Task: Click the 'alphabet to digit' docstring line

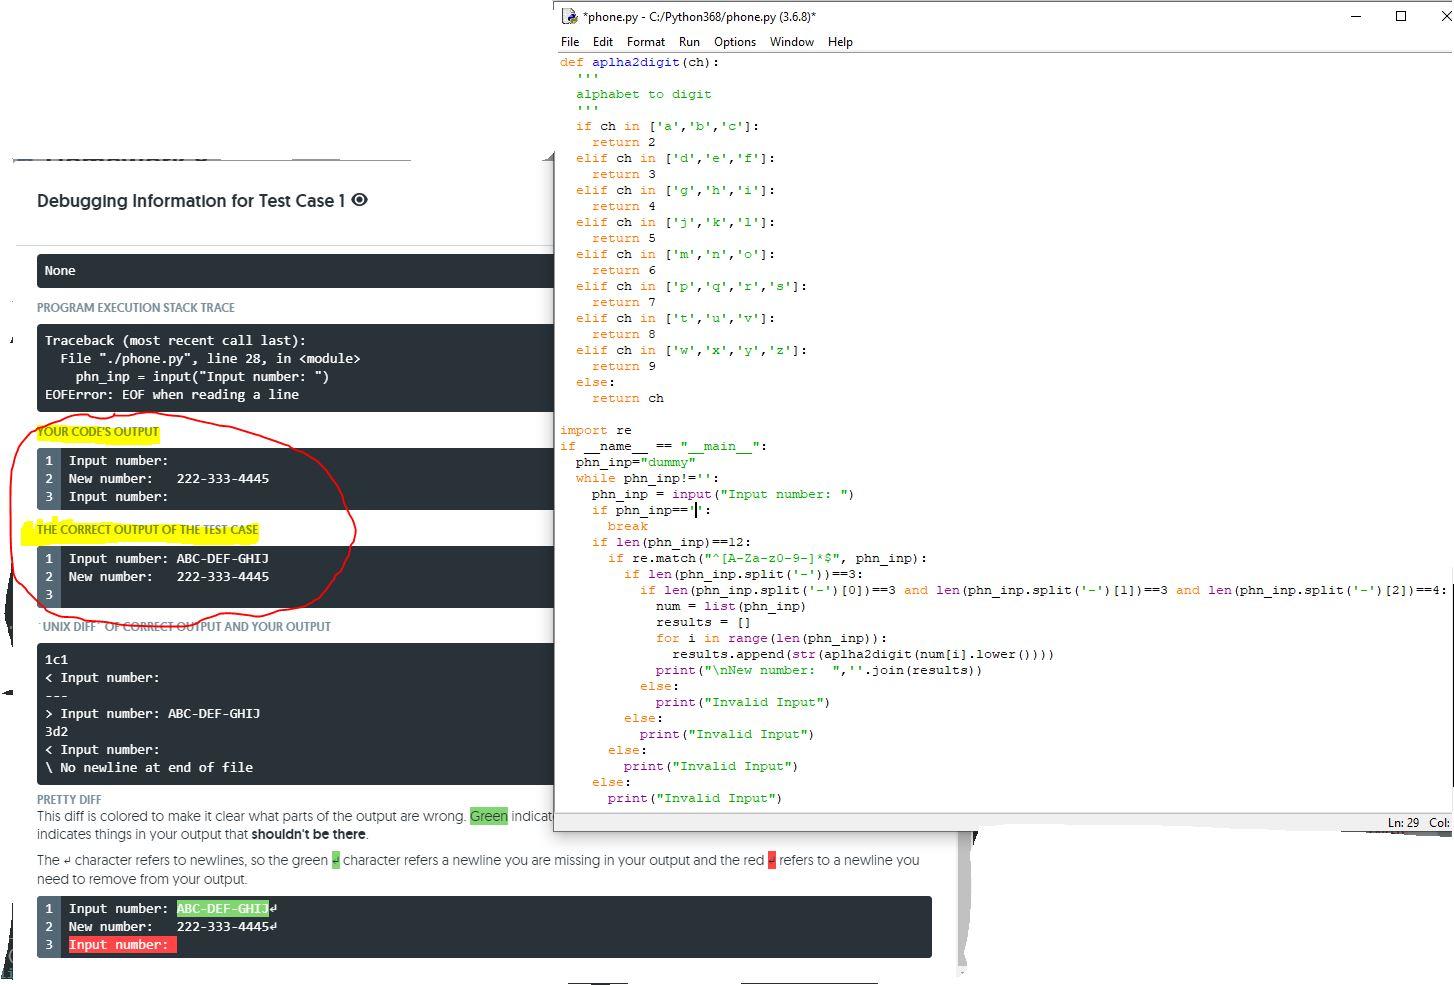Action: point(644,94)
